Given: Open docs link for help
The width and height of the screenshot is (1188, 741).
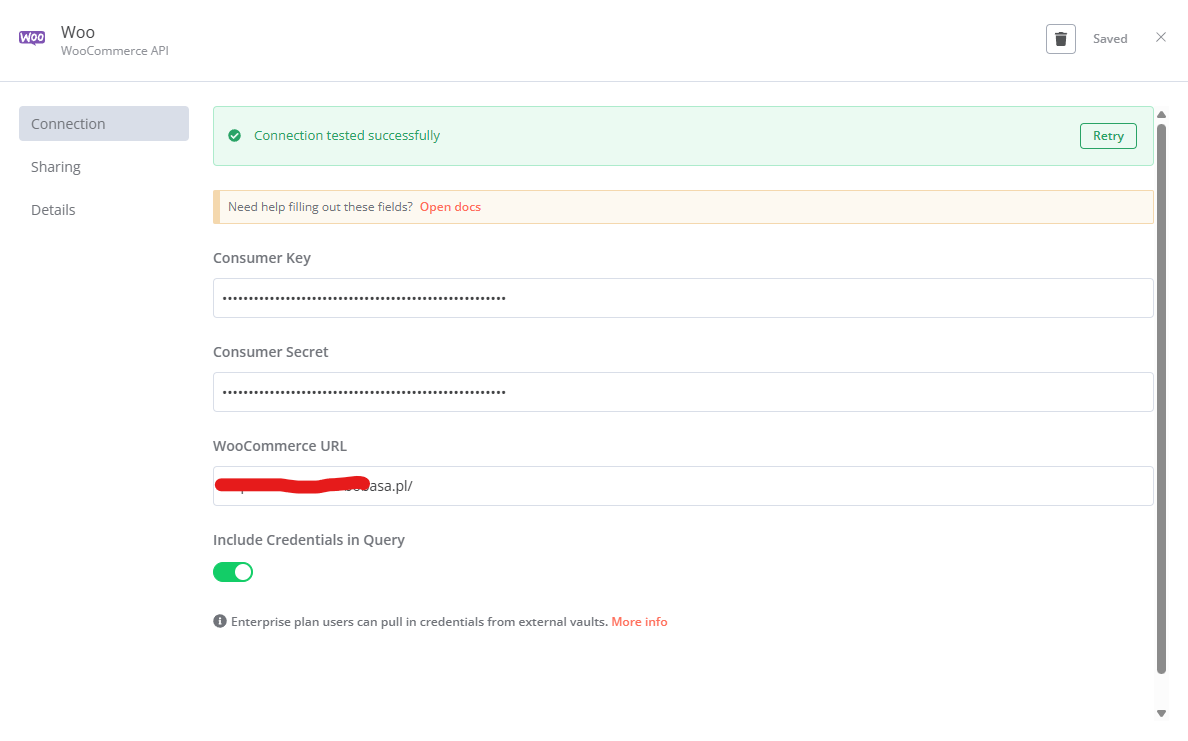Looking at the screenshot, I should [450, 207].
